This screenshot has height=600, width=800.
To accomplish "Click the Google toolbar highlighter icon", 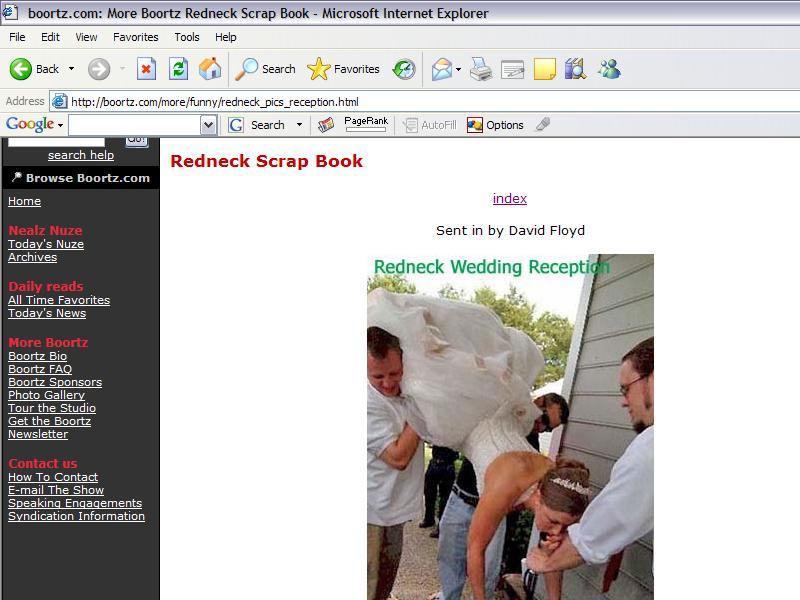I will click(x=543, y=125).
